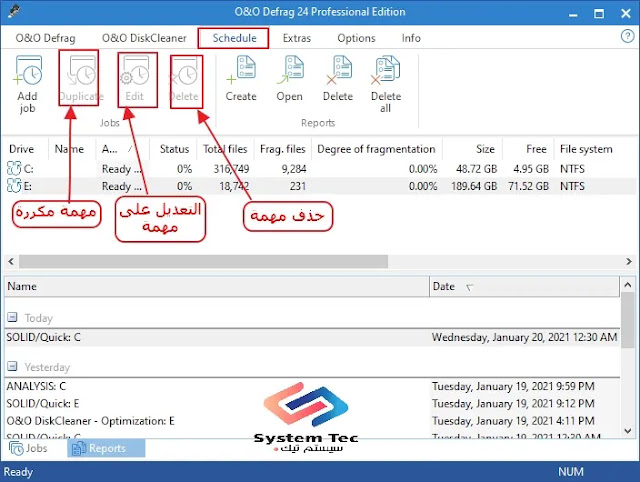Sort drives by Drive column header
Screen dimensions: 640x482
pos(25,149)
